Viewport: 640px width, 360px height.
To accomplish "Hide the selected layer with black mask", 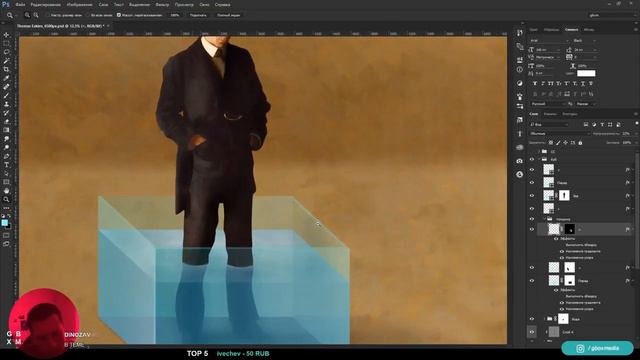I will [x=532, y=229].
